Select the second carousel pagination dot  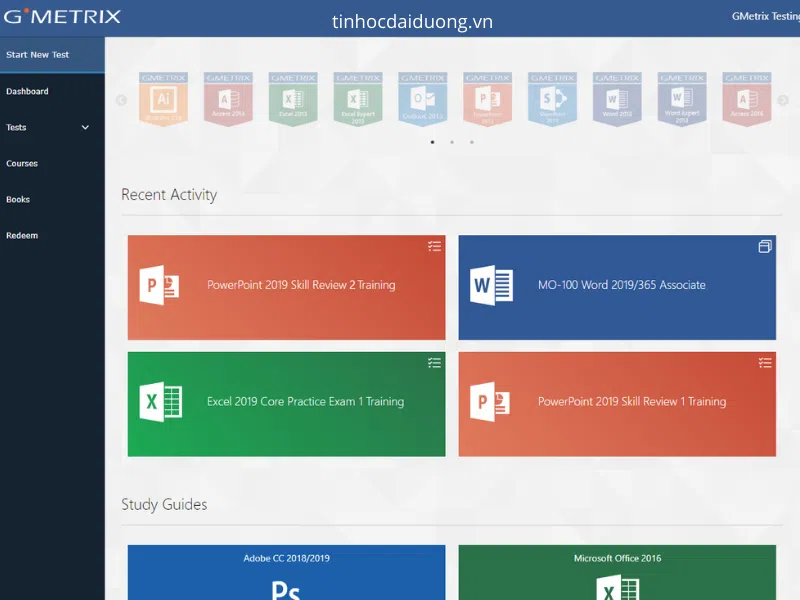(x=452, y=142)
